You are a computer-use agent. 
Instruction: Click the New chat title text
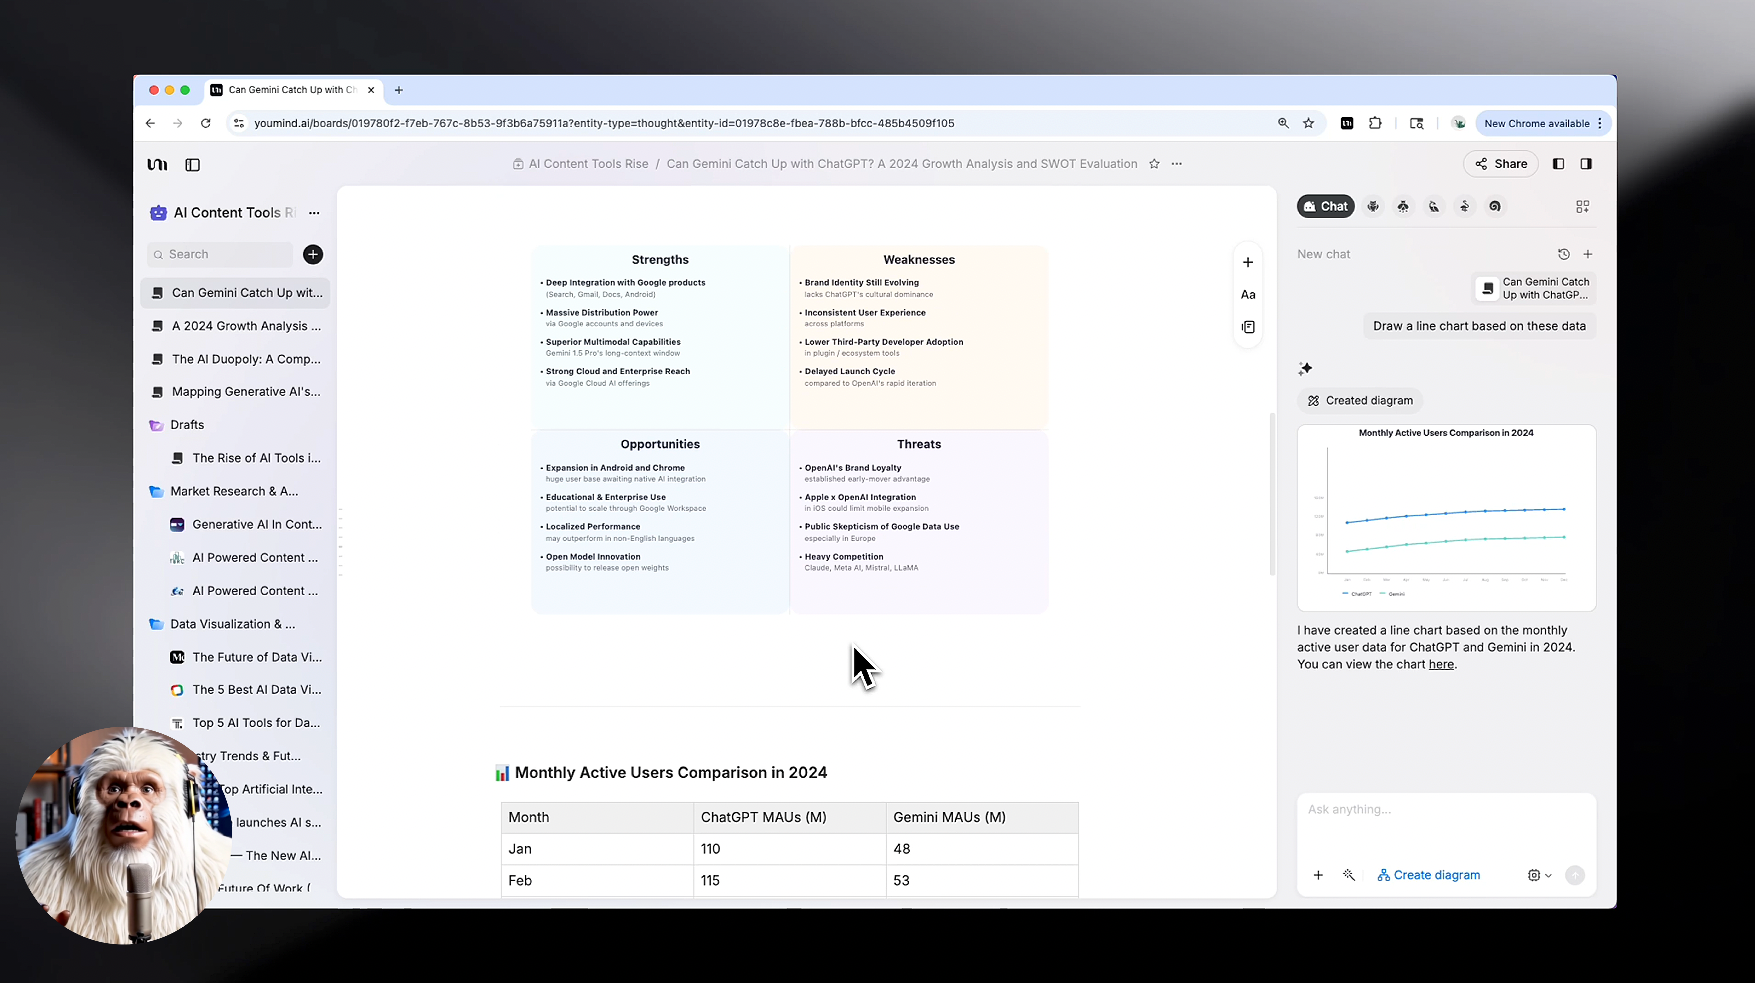coord(1324,254)
